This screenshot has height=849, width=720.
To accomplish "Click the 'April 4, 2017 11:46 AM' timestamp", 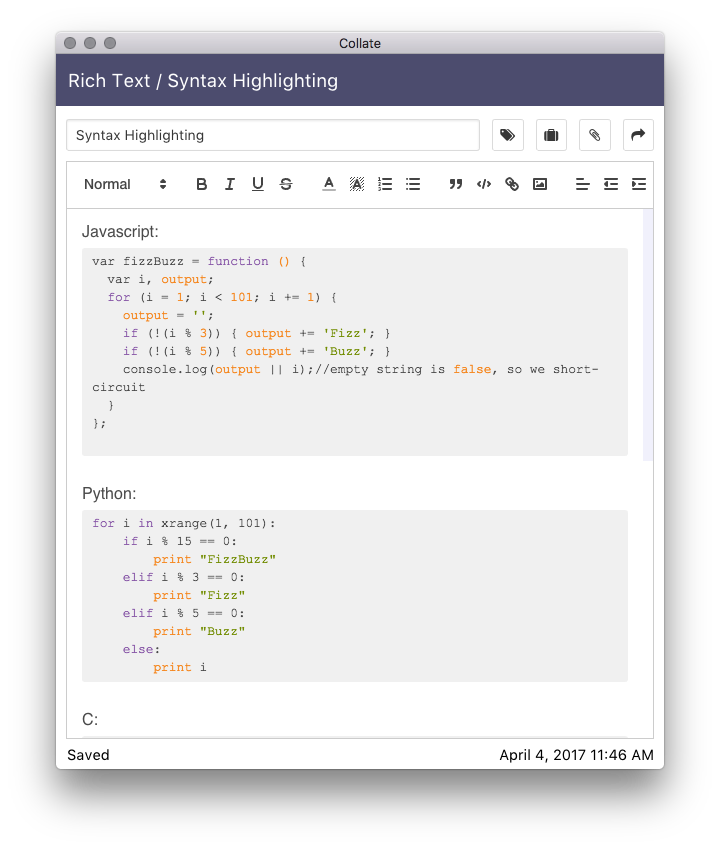I will 577,755.
